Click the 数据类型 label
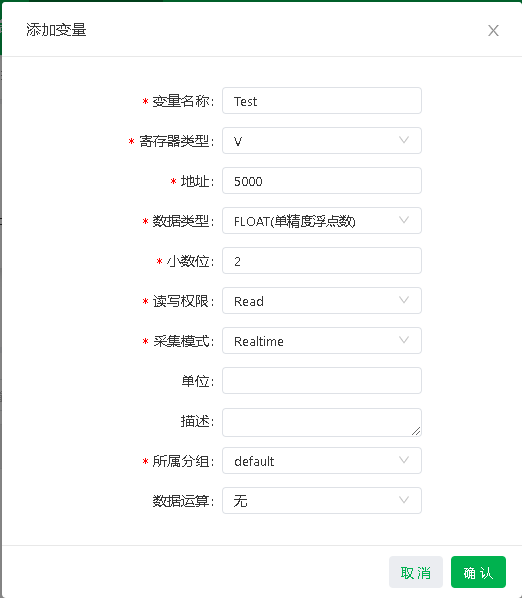522x598 pixels. pos(183,221)
